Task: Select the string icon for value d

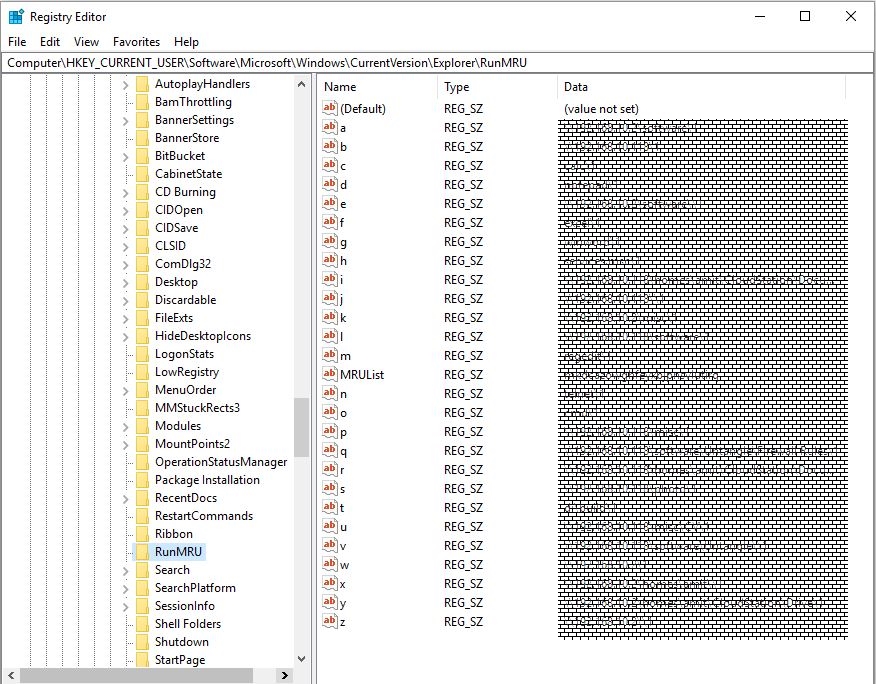Action: 330,184
